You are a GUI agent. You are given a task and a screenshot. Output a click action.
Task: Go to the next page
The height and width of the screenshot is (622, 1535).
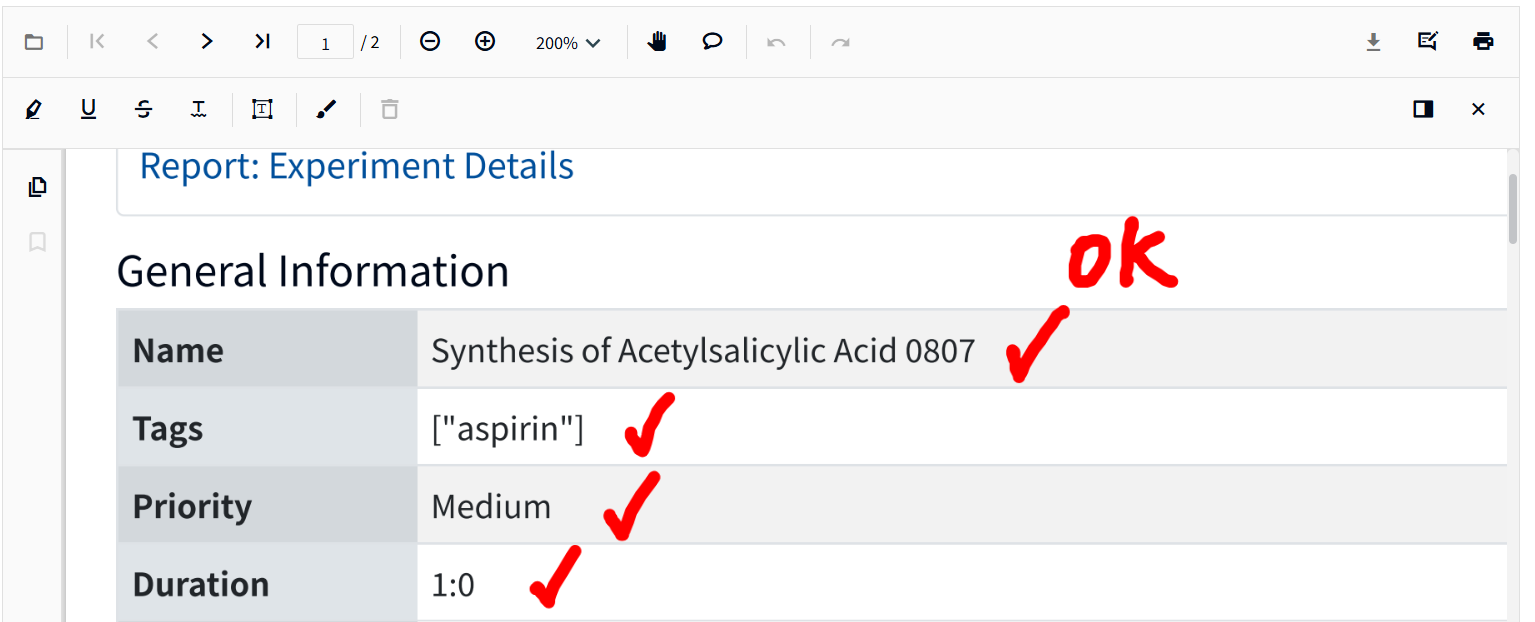pyautogui.click(x=207, y=41)
